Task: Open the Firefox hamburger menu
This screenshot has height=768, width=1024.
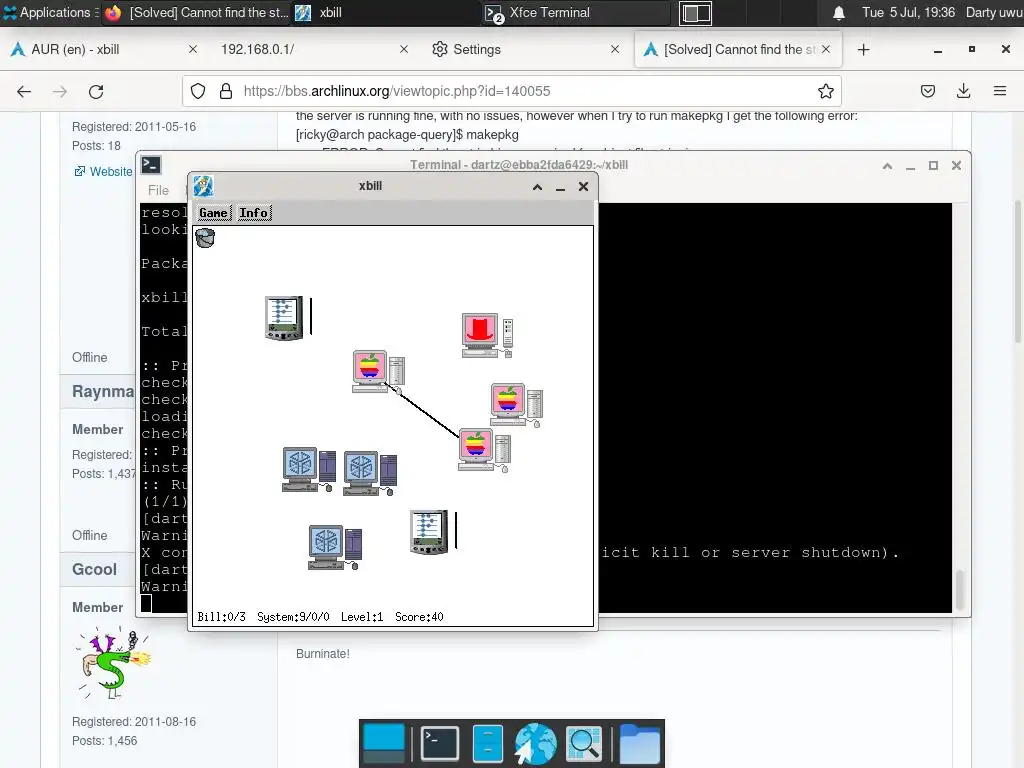Action: tap(999, 91)
